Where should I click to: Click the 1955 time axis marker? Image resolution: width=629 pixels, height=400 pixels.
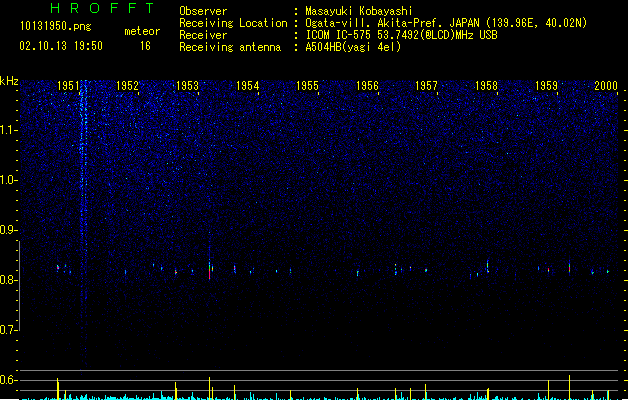point(307,86)
